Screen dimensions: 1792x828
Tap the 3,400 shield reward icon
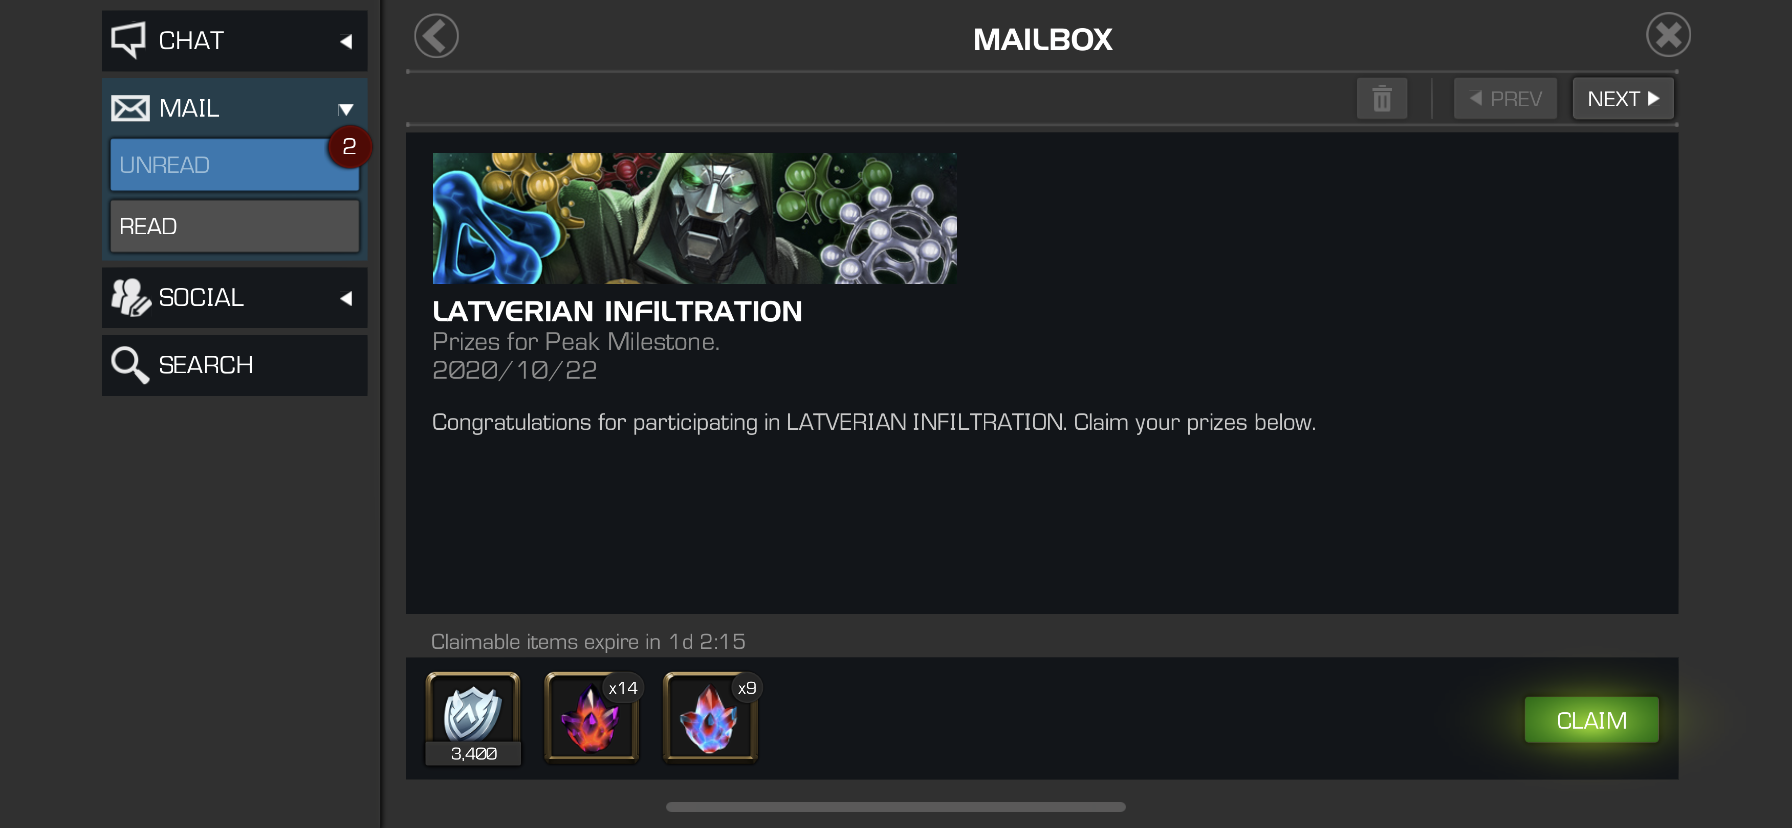pyautogui.click(x=473, y=718)
